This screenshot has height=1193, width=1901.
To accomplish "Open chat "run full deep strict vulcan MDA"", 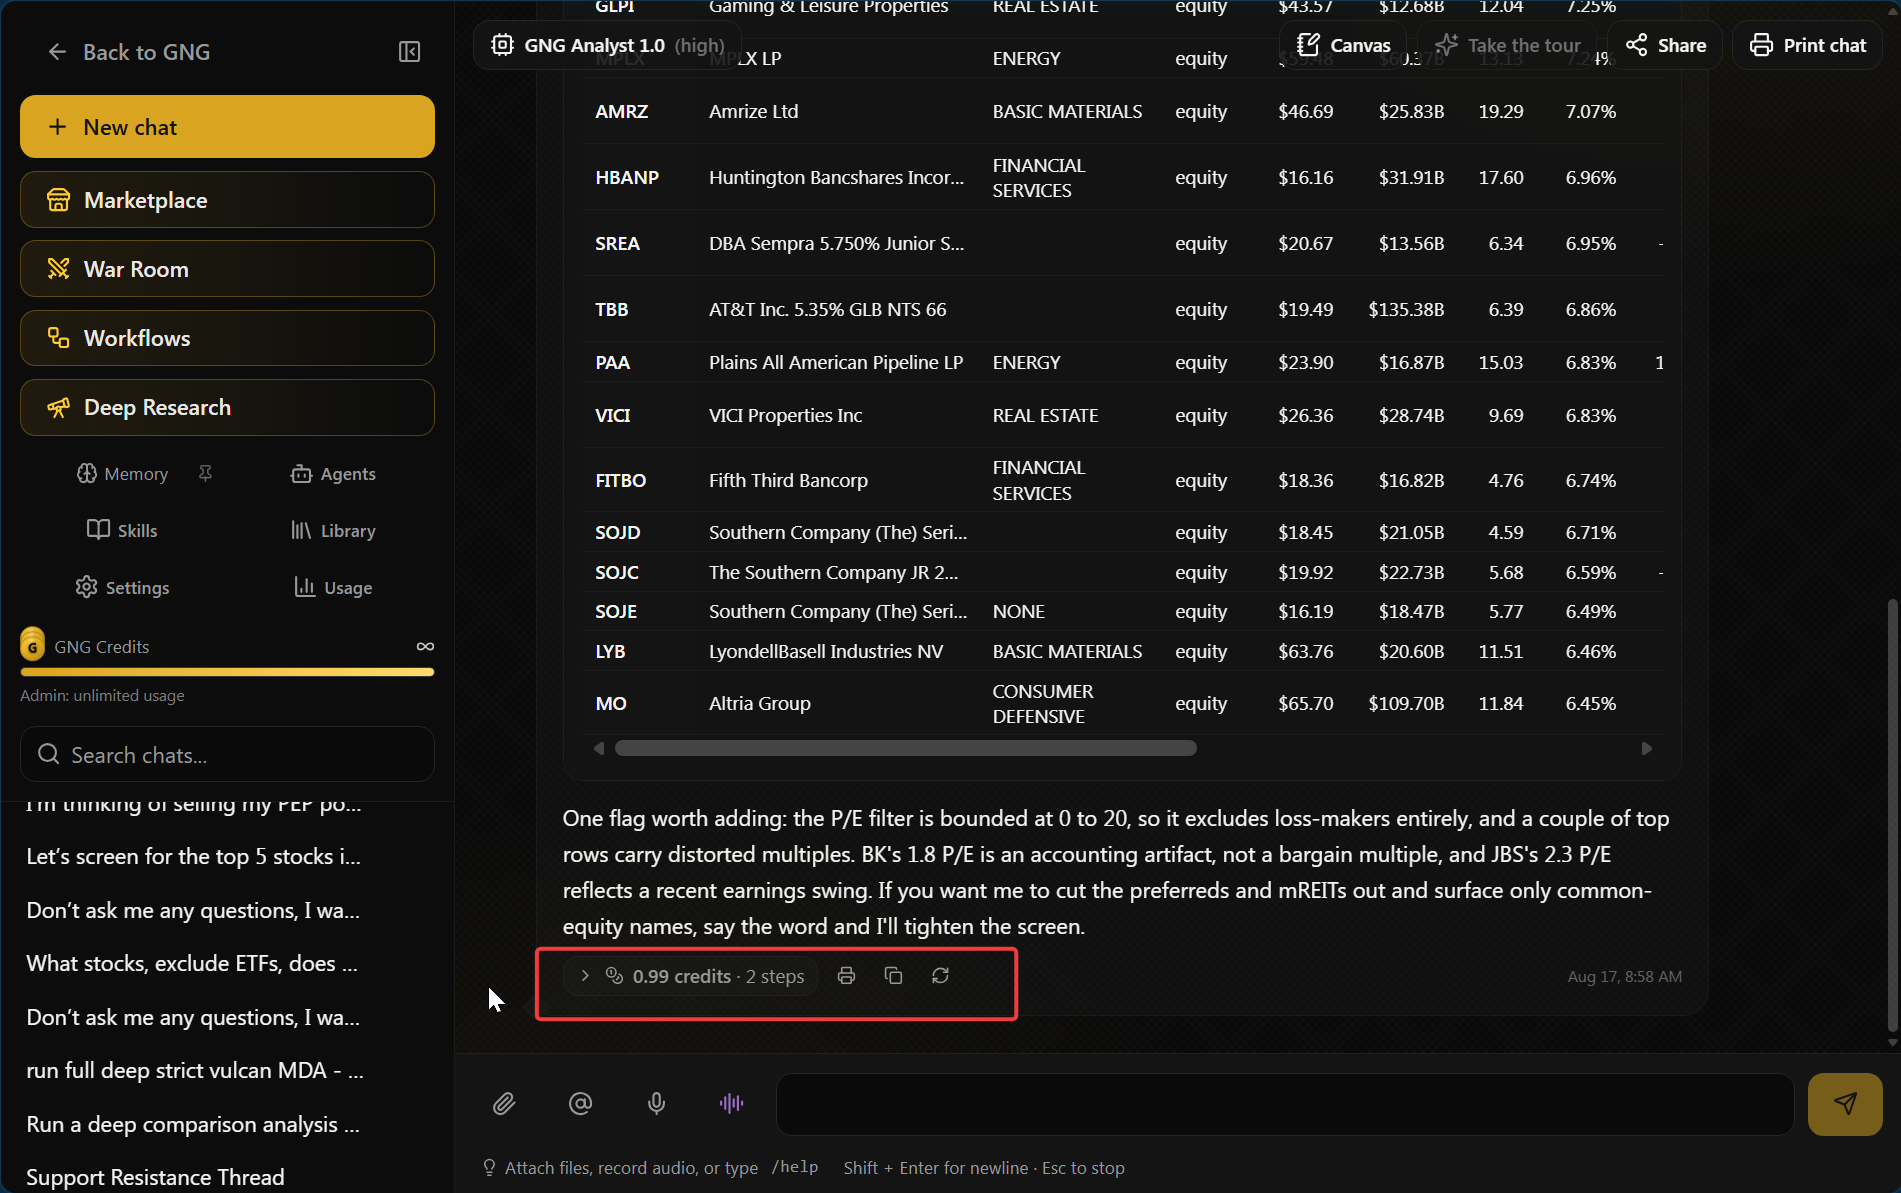I will point(195,1071).
